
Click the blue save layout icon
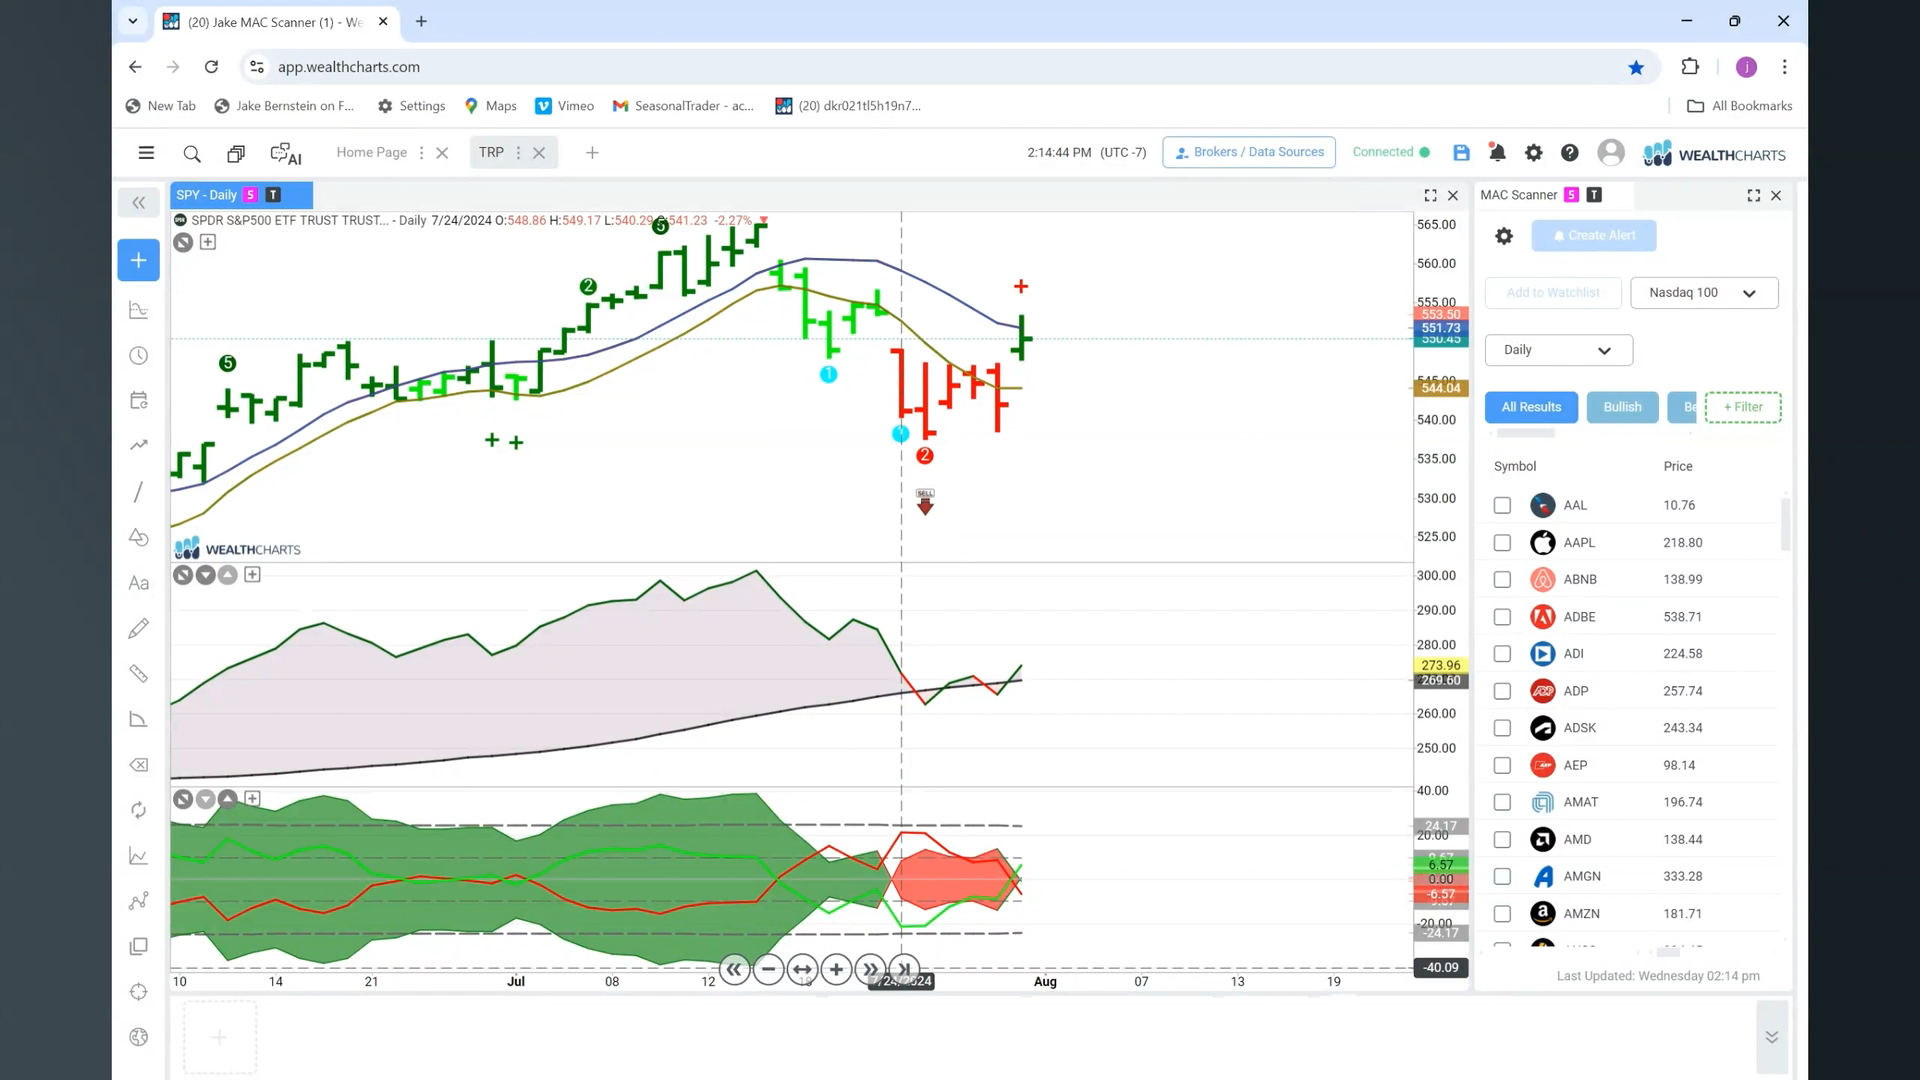1461,152
